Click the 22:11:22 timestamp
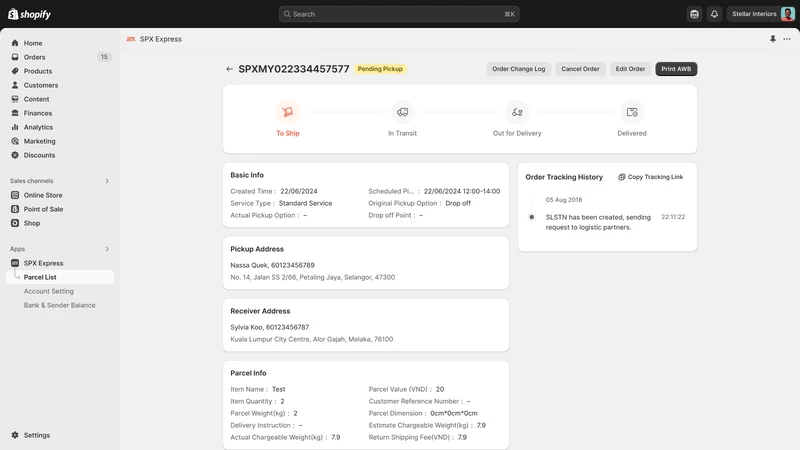The height and width of the screenshot is (450, 800). (673, 217)
